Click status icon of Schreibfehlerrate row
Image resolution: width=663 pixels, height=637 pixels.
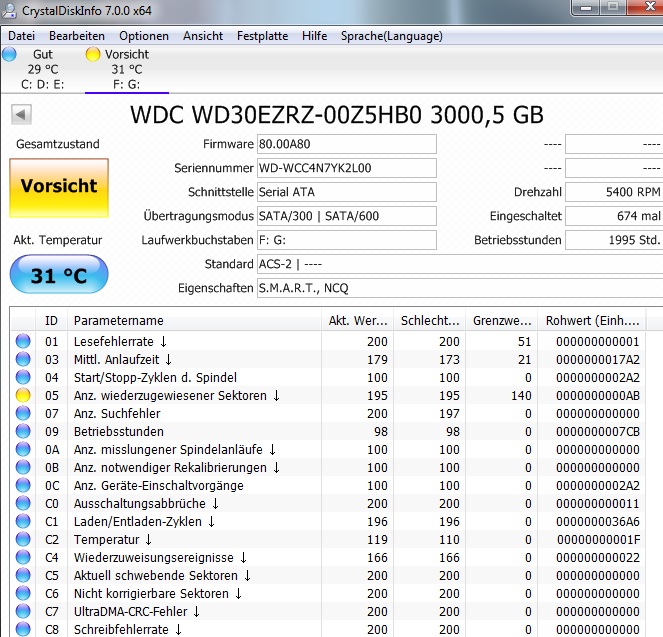point(23,629)
